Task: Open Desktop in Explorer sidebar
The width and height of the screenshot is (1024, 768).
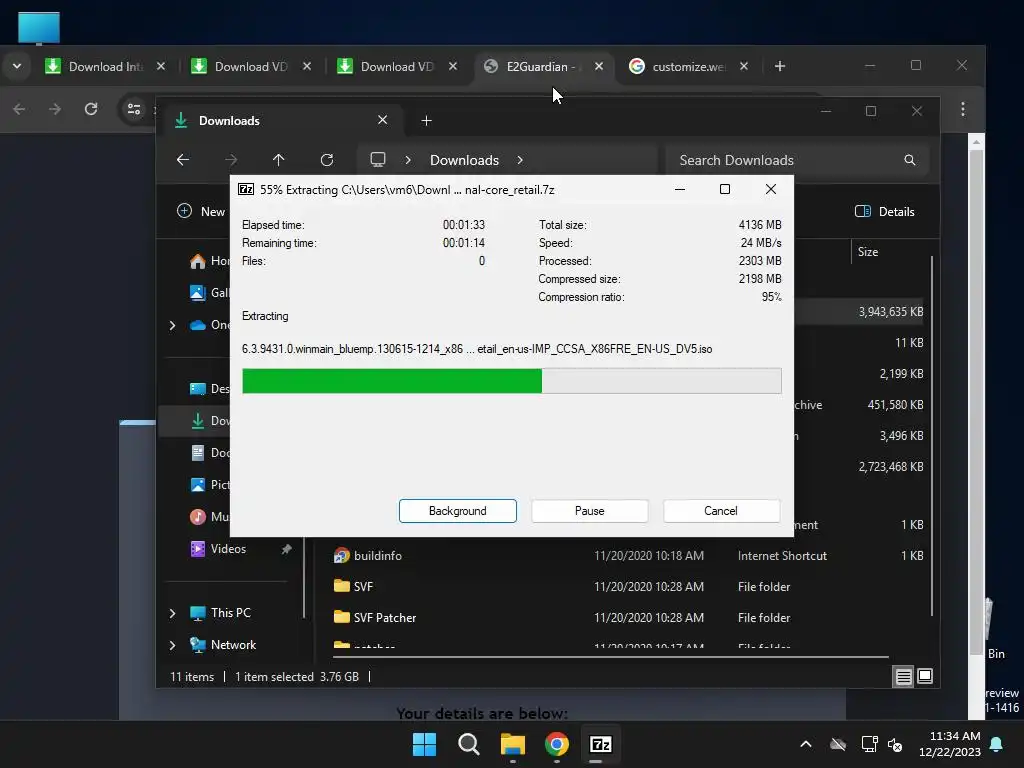Action: click(x=208, y=389)
